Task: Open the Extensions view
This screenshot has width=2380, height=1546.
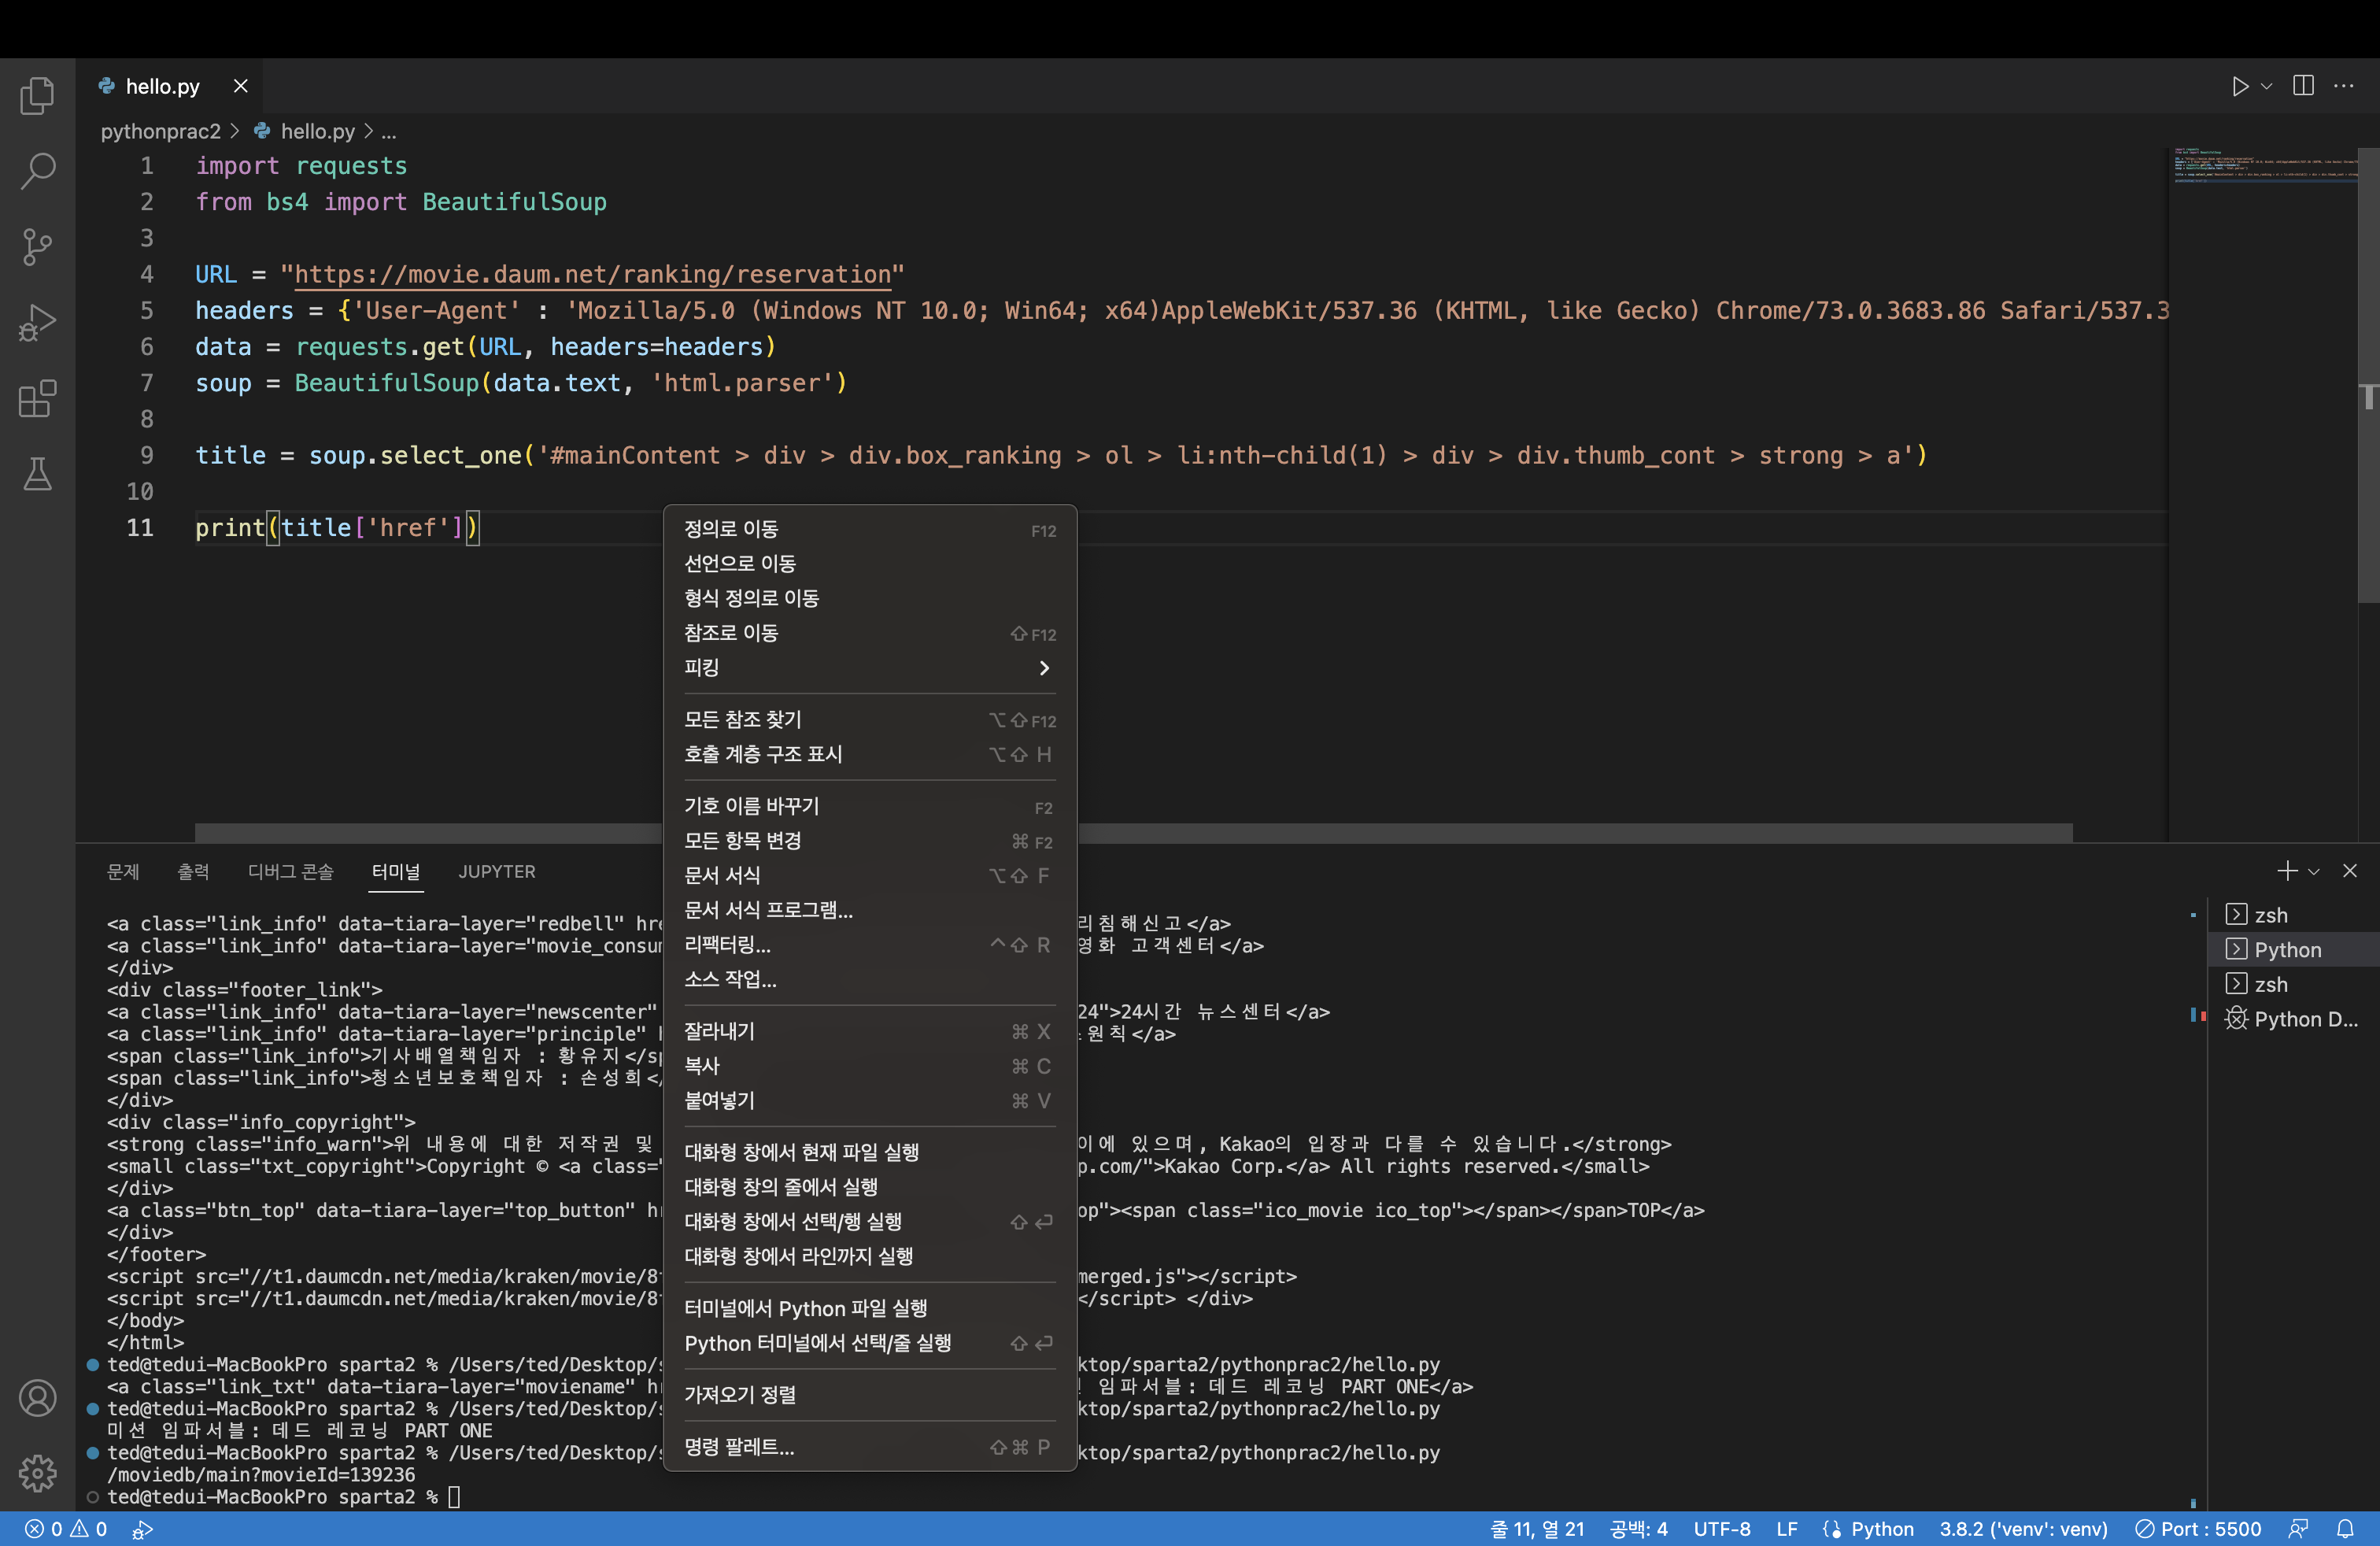Action: pos(37,398)
